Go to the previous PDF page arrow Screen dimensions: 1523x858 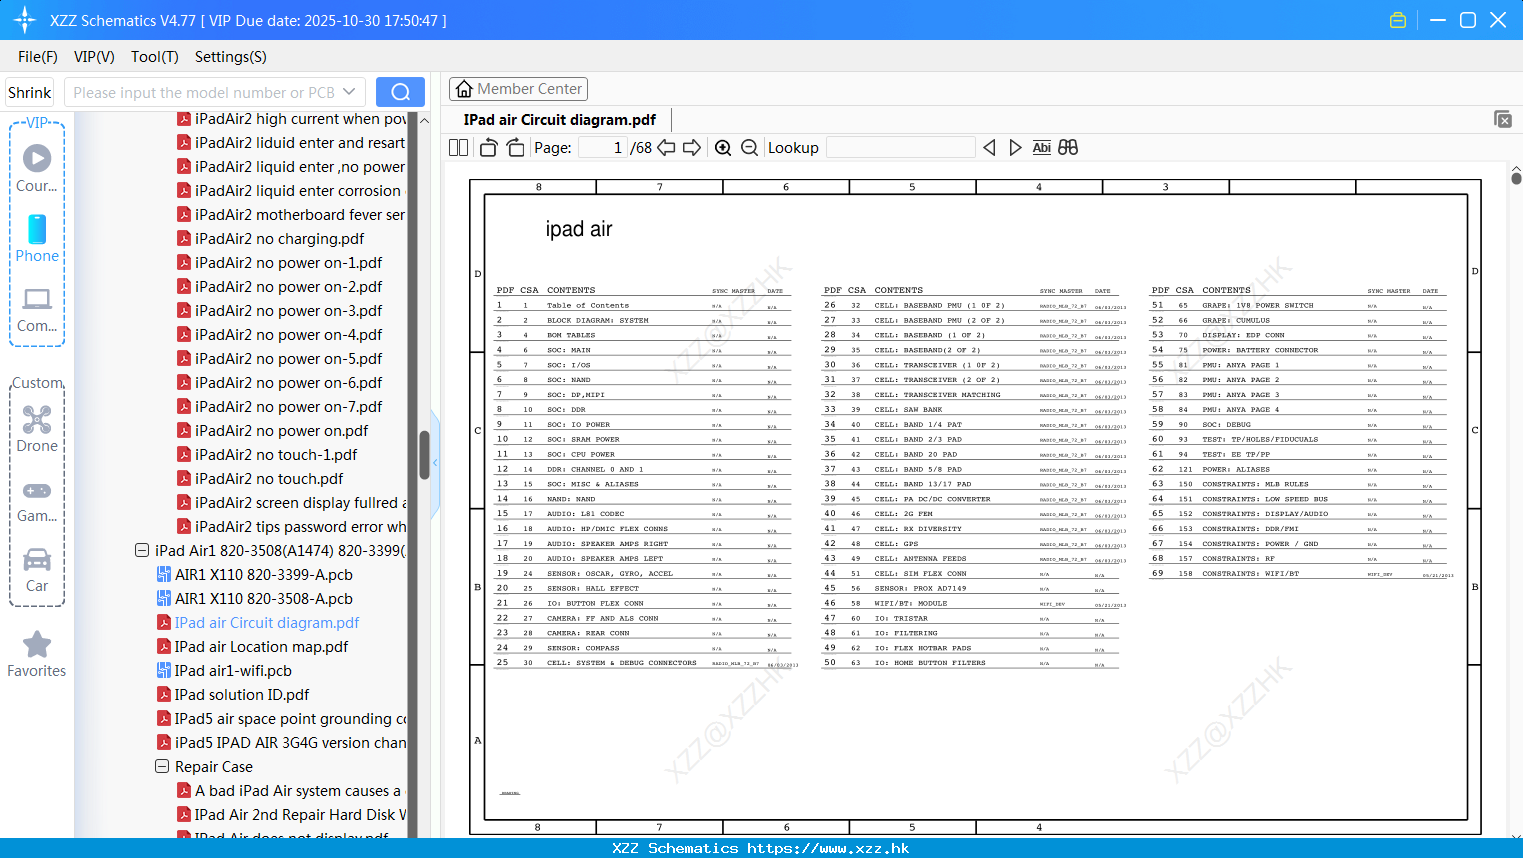666,148
